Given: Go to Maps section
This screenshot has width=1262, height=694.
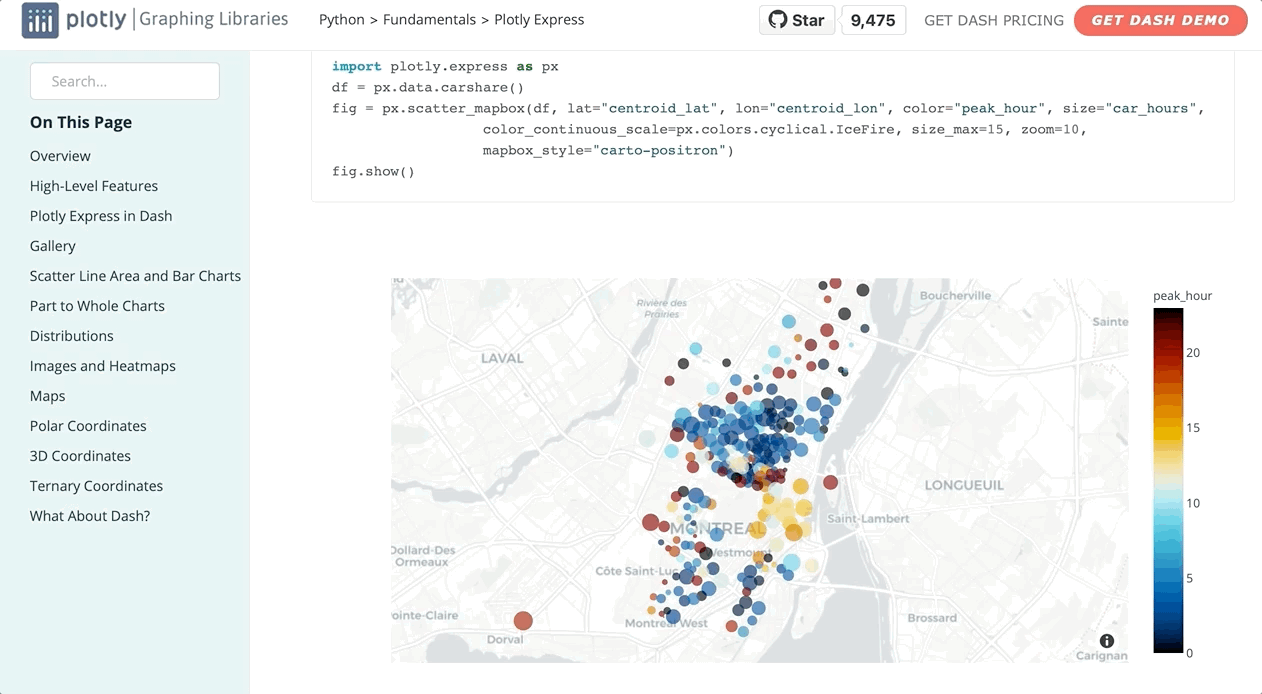Looking at the screenshot, I should point(48,396).
